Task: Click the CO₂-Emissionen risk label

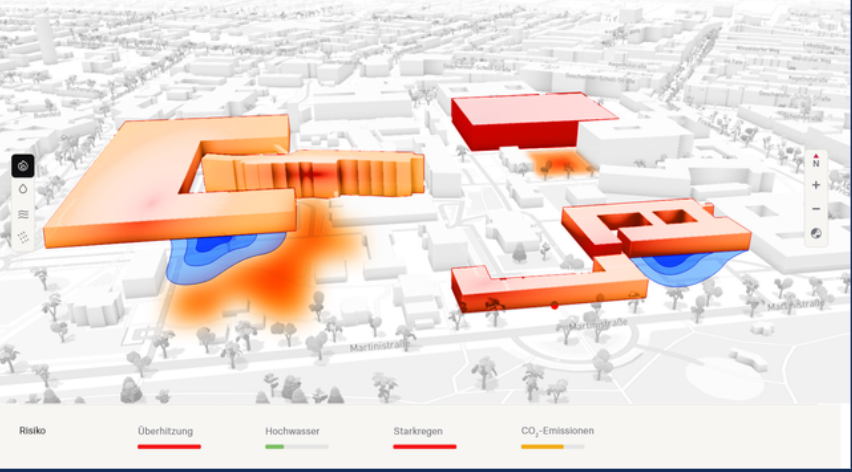Action: coord(557,431)
